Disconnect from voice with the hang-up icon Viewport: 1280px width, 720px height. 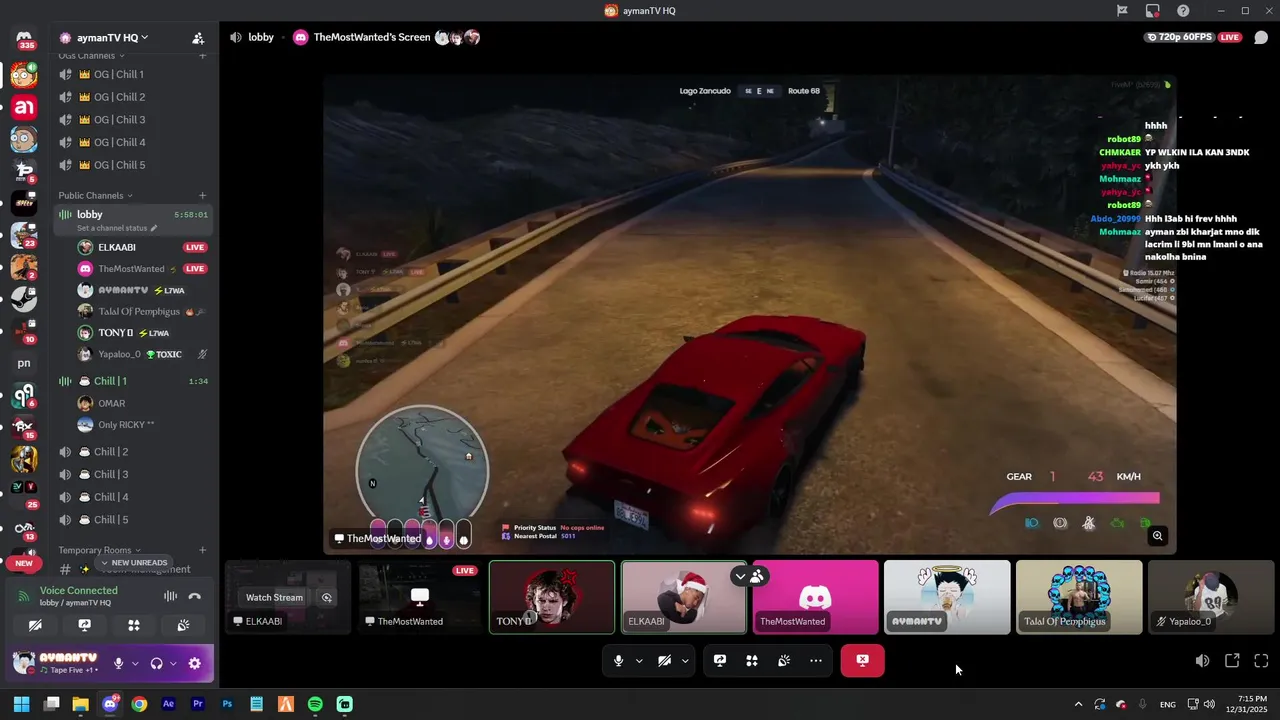click(x=195, y=596)
